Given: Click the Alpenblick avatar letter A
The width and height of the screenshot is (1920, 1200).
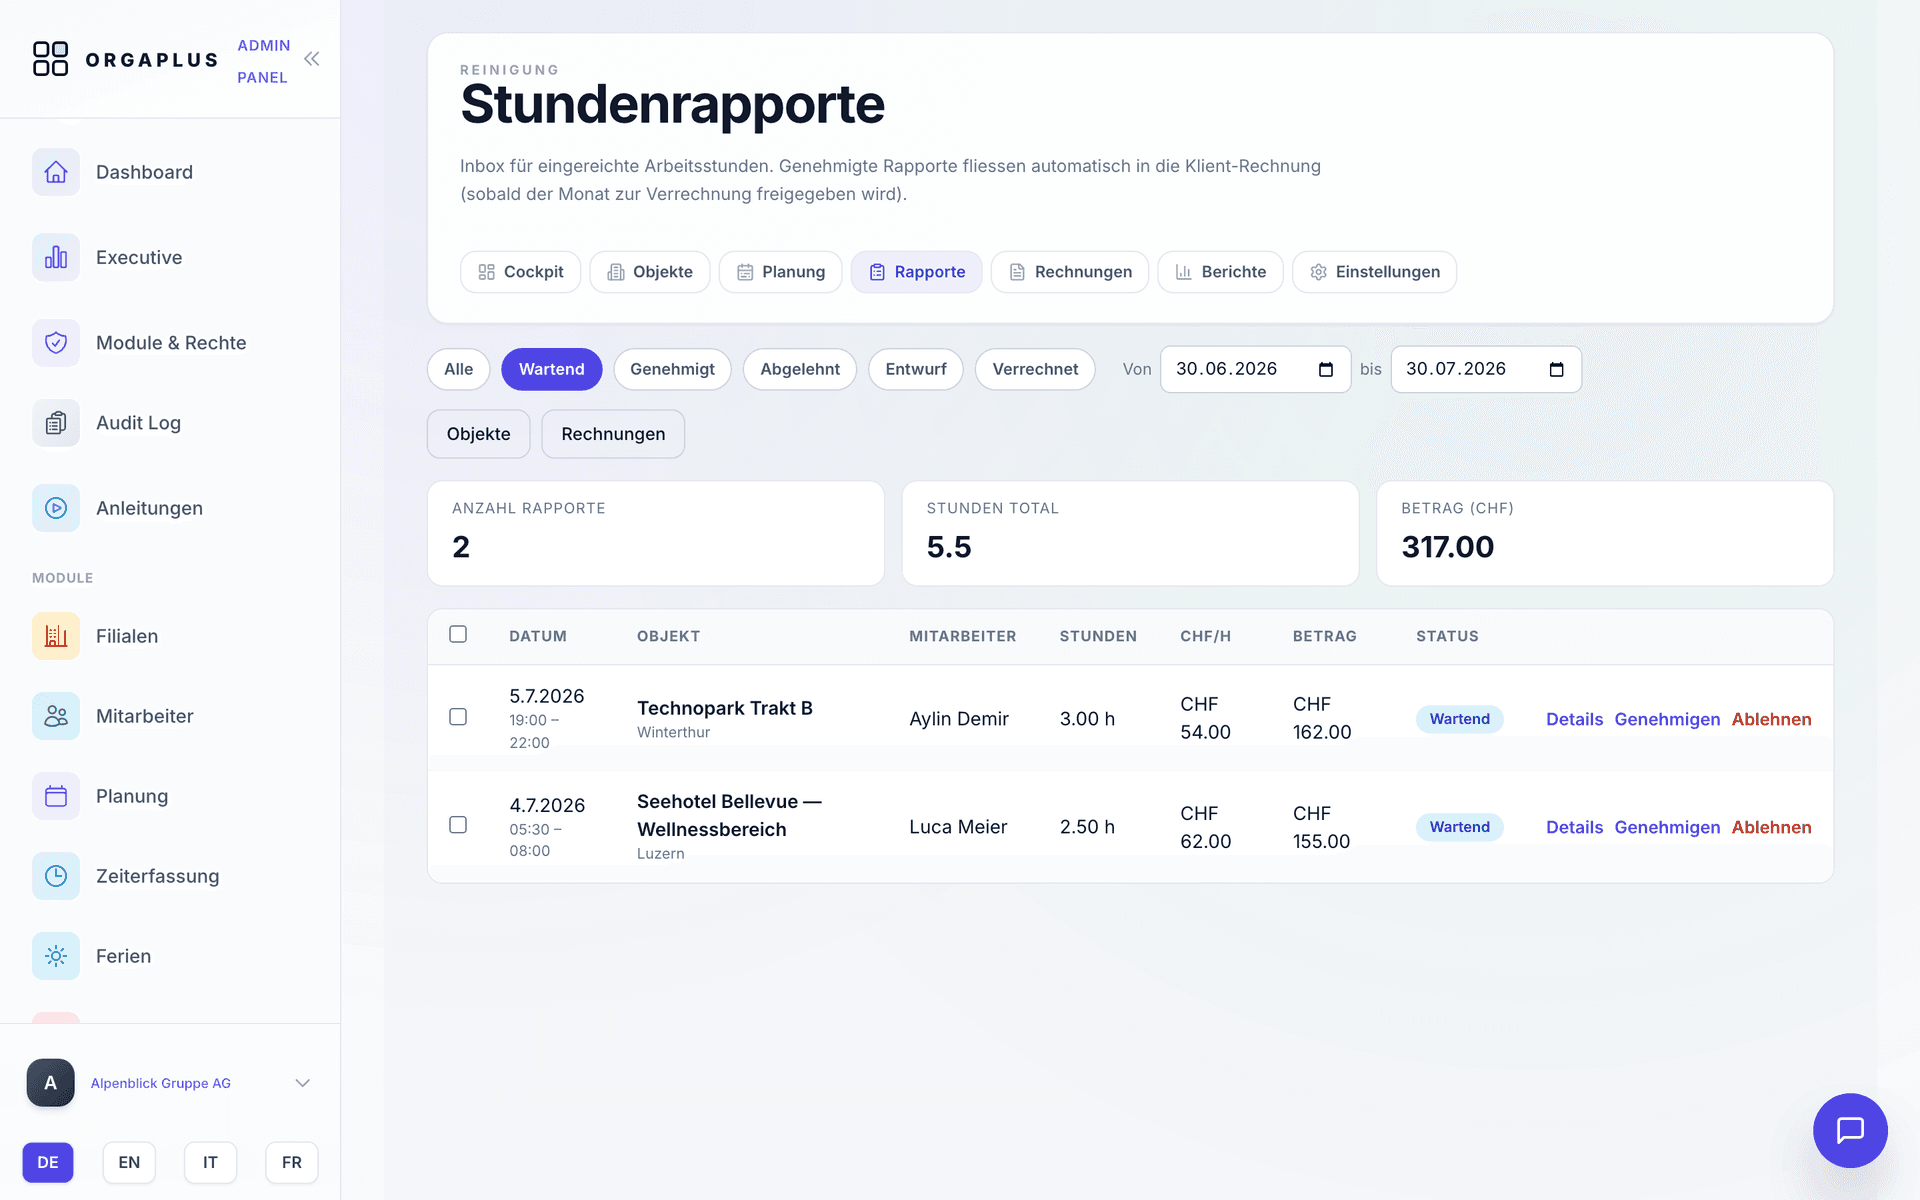Looking at the screenshot, I should pyautogui.click(x=51, y=1083).
